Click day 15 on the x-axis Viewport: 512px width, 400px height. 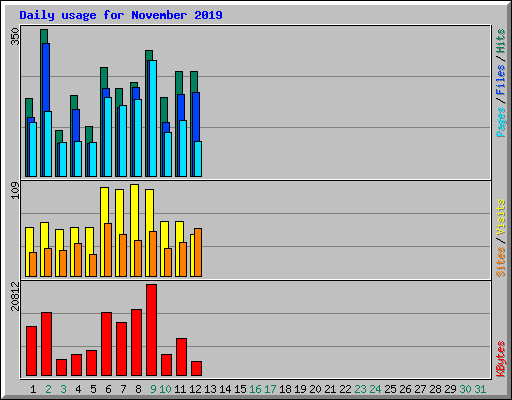coord(240,389)
